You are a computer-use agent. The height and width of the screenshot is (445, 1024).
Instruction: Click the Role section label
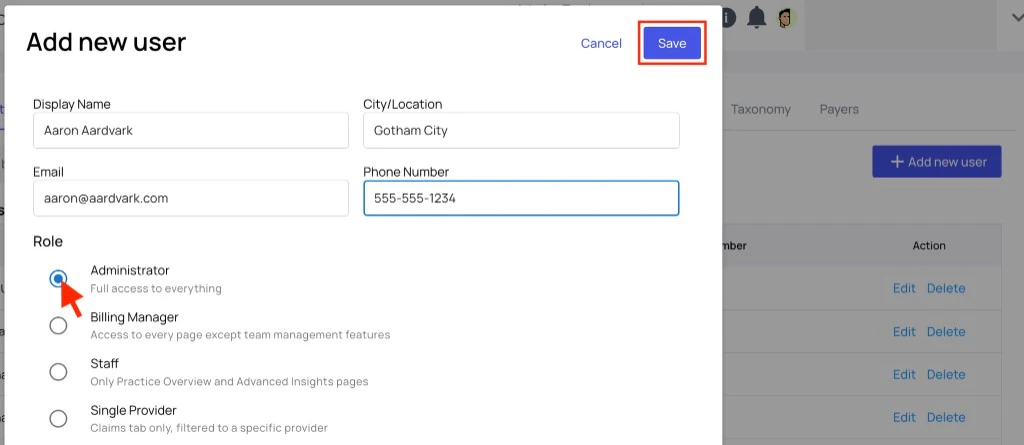pyautogui.click(x=48, y=242)
